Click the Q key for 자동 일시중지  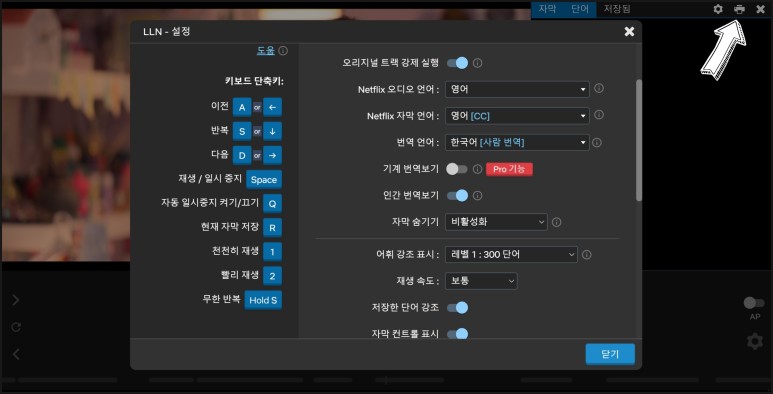click(273, 203)
